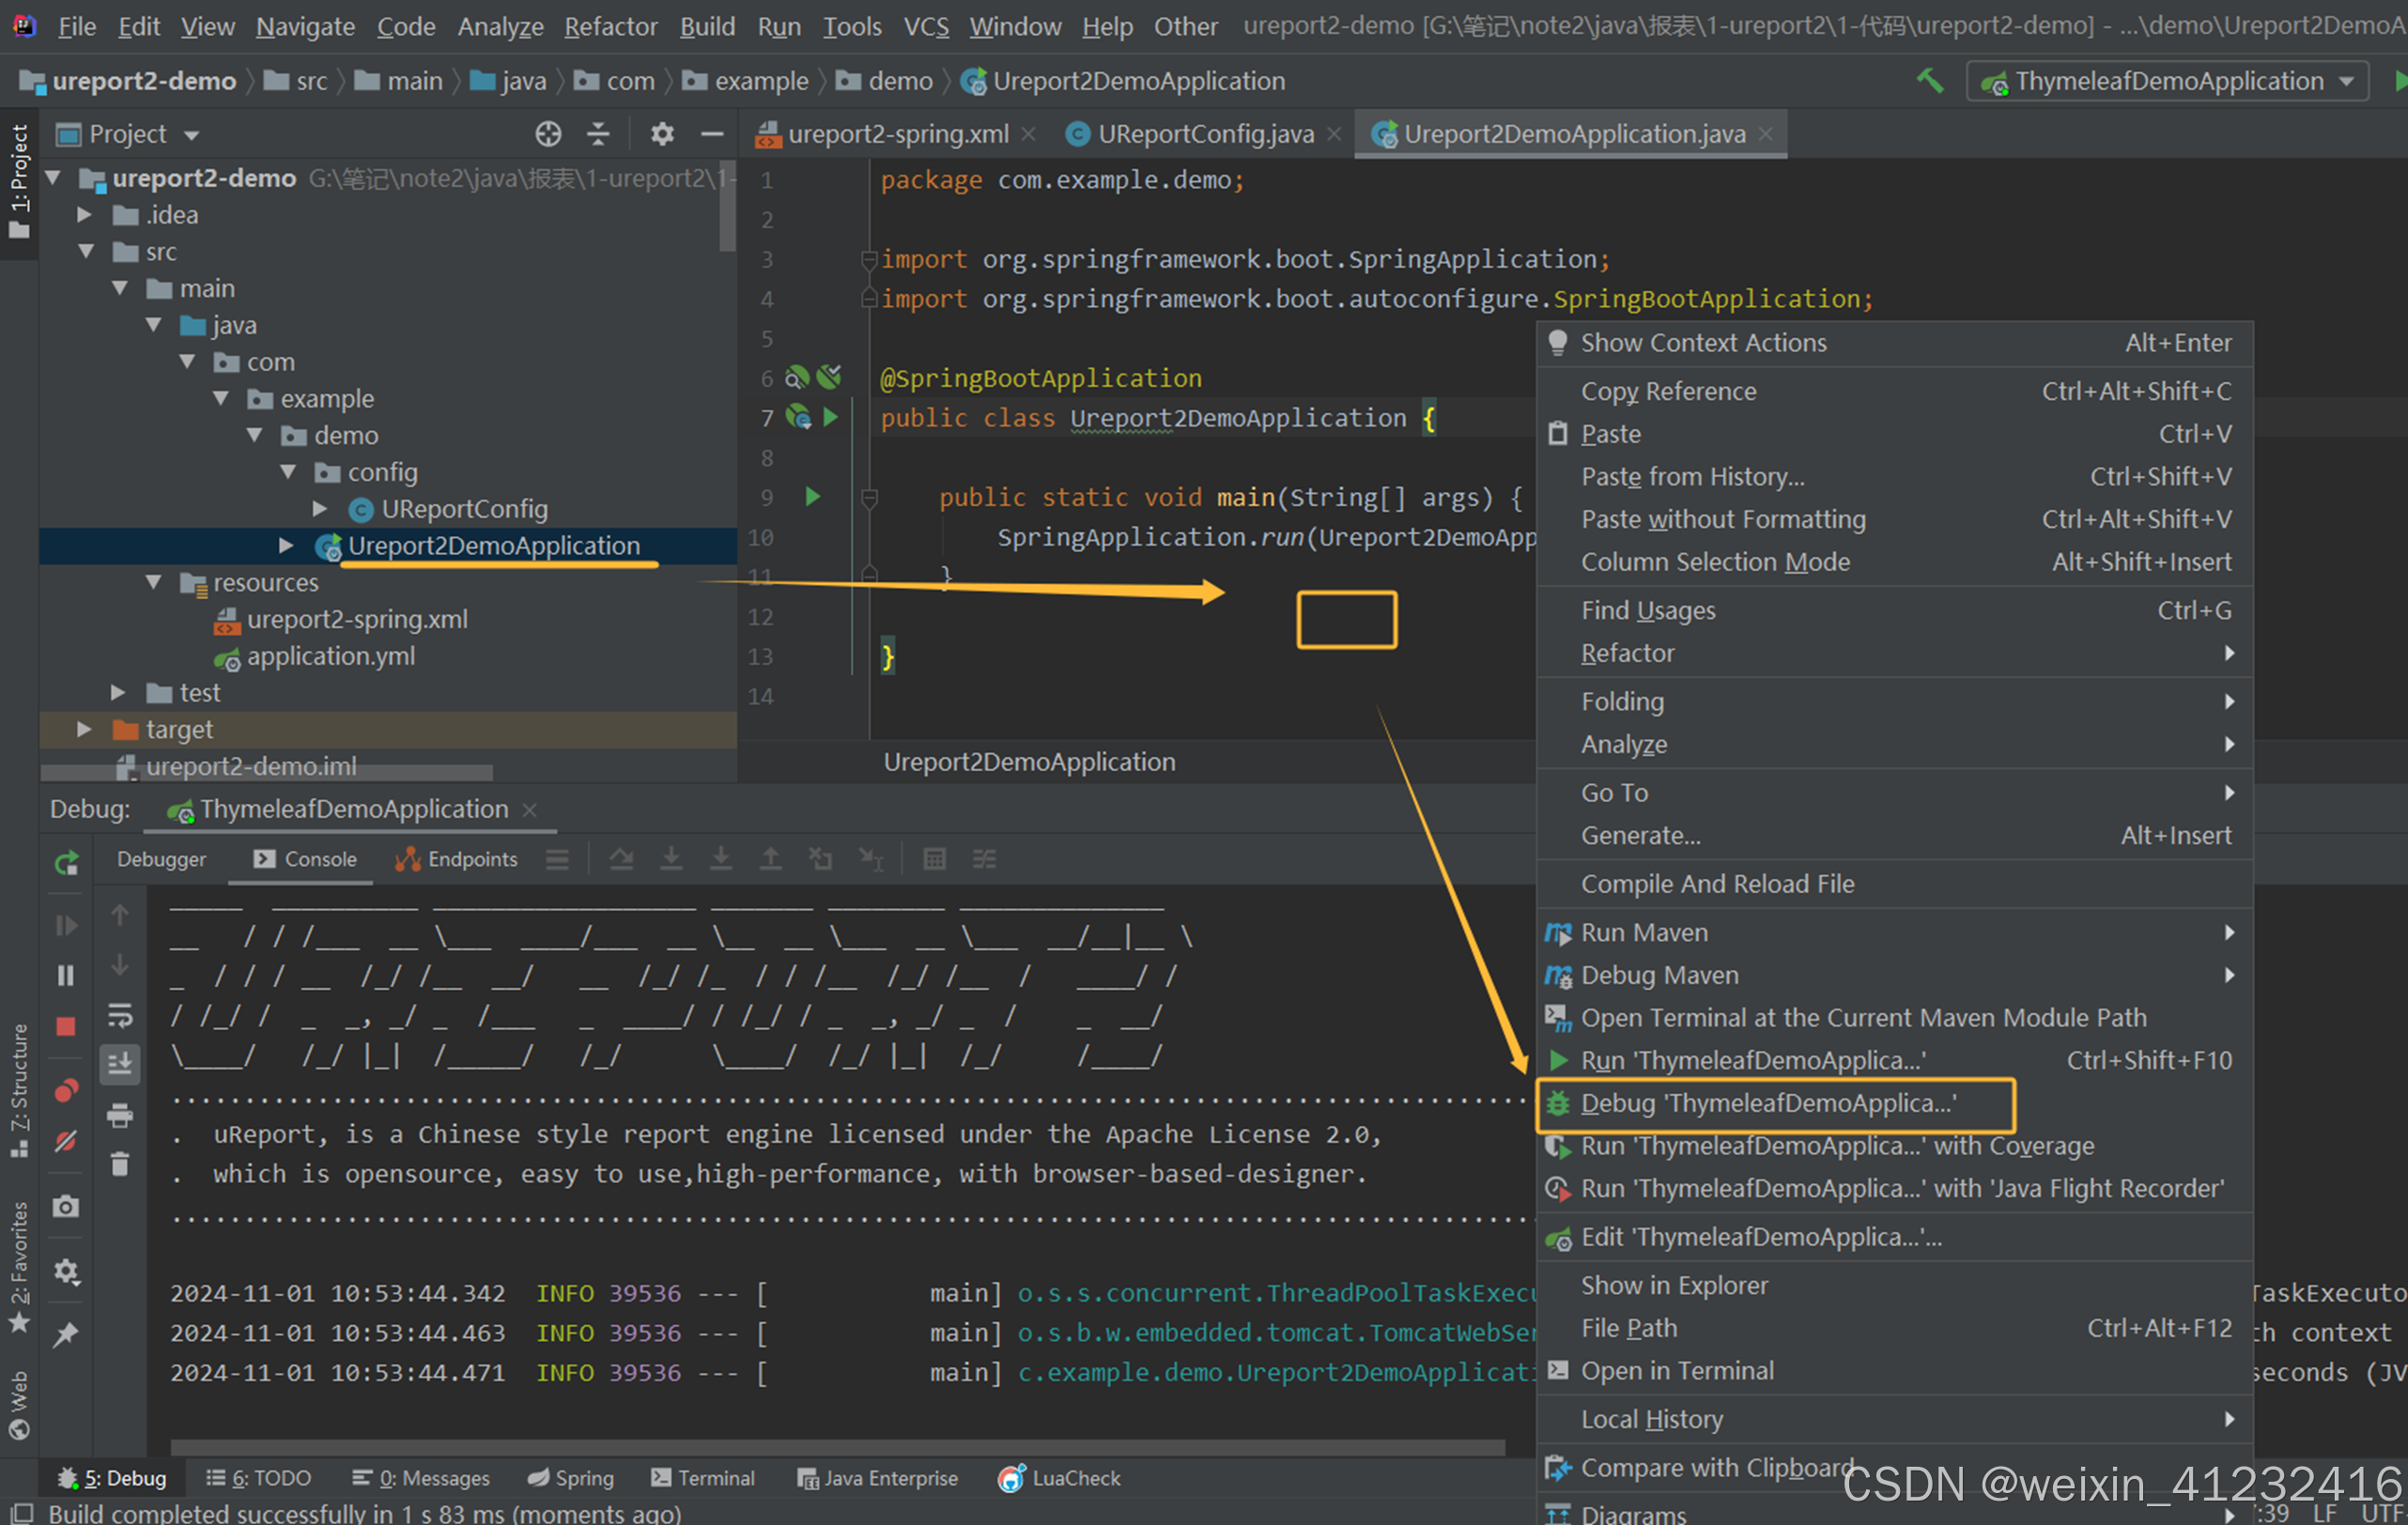This screenshot has width=2408, height=1525.
Task: Switch to UReportConfig.java editor tab
Action: 1204,134
